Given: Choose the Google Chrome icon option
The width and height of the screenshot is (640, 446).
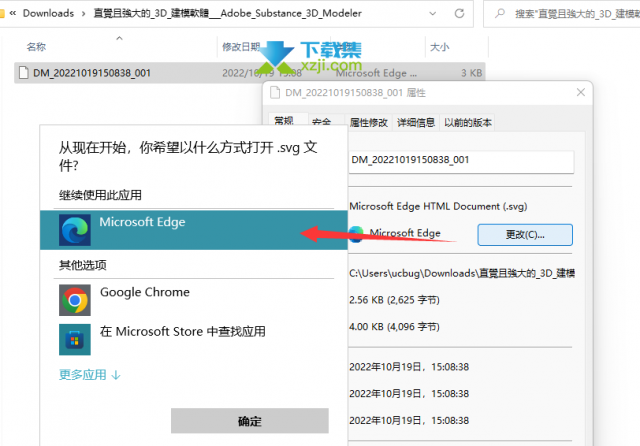Looking at the screenshot, I should tap(75, 300).
